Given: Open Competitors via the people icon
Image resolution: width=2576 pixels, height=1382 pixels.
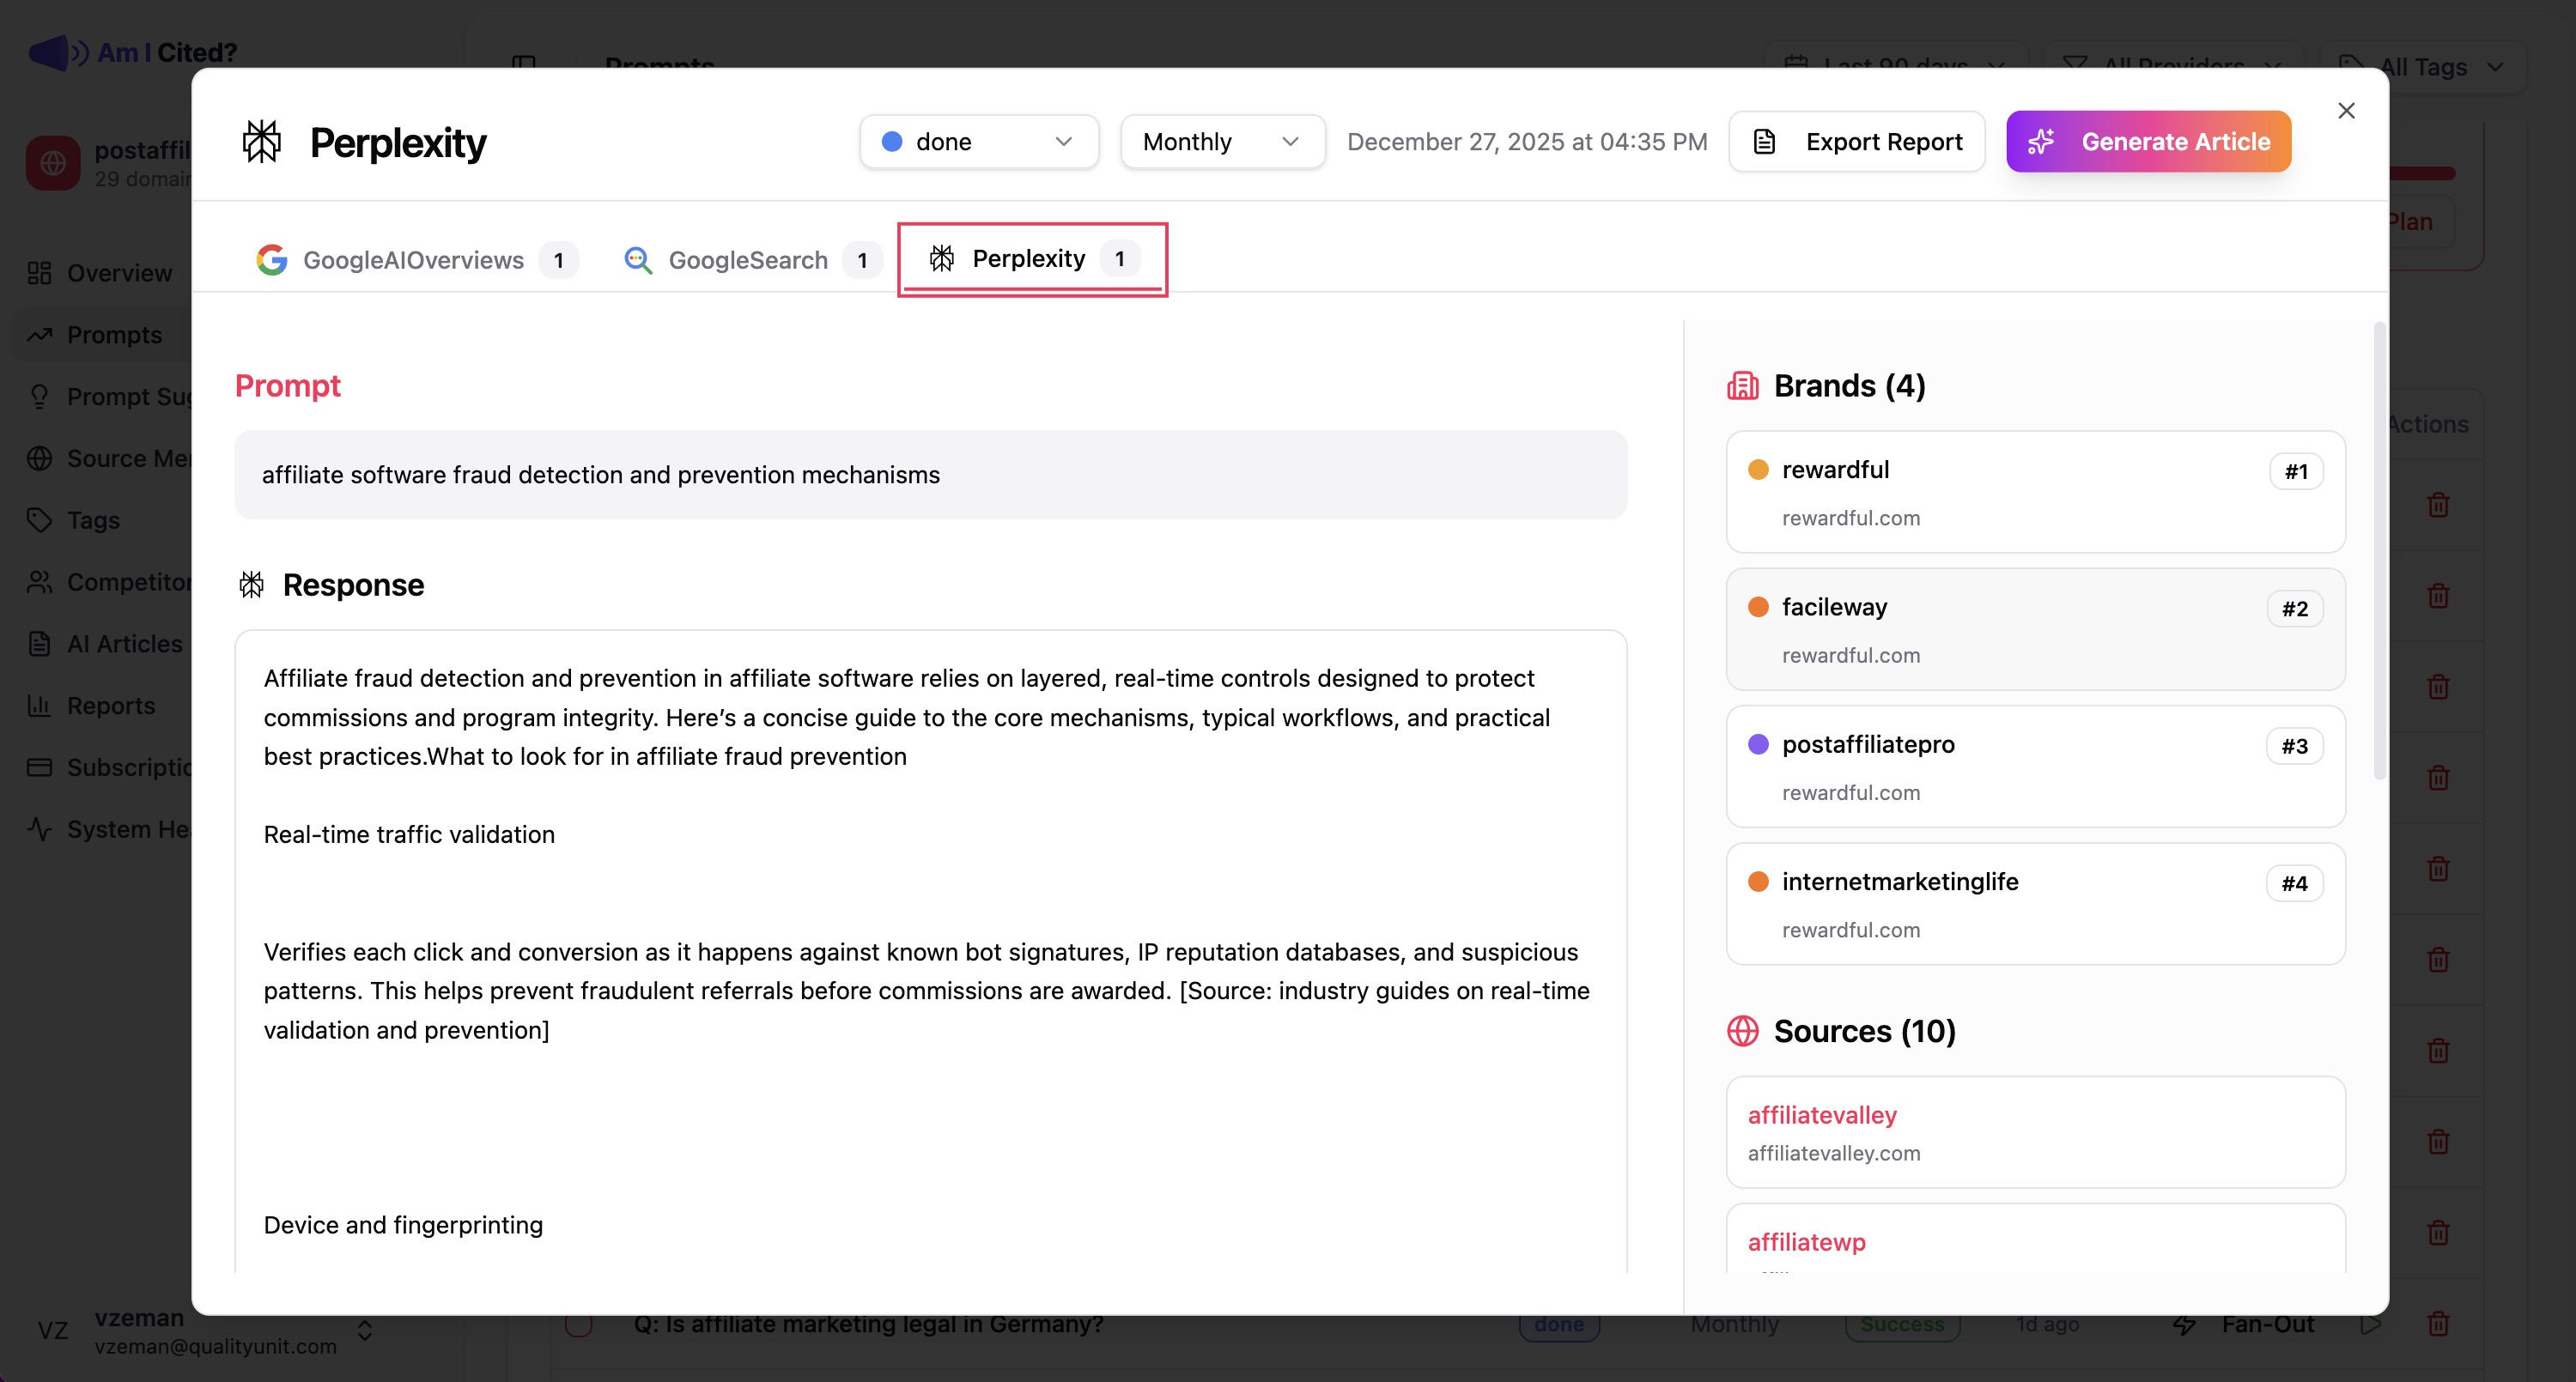Looking at the screenshot, I should click(40, 581).
